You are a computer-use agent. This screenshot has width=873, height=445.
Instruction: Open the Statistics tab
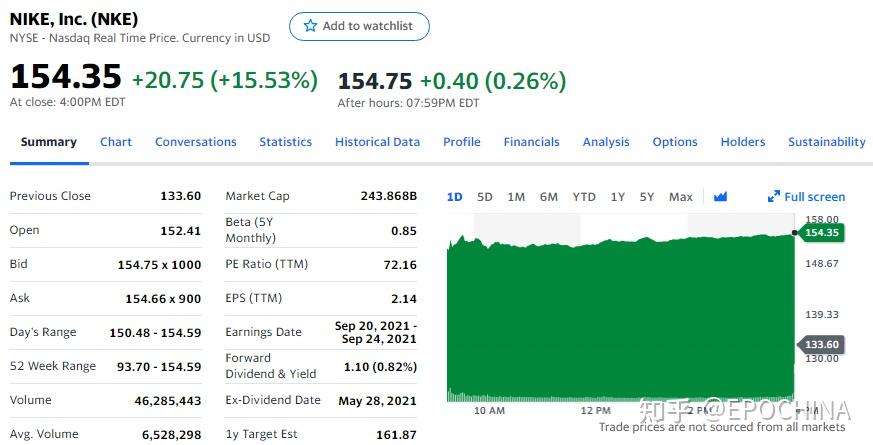click(x=286, y=142)
